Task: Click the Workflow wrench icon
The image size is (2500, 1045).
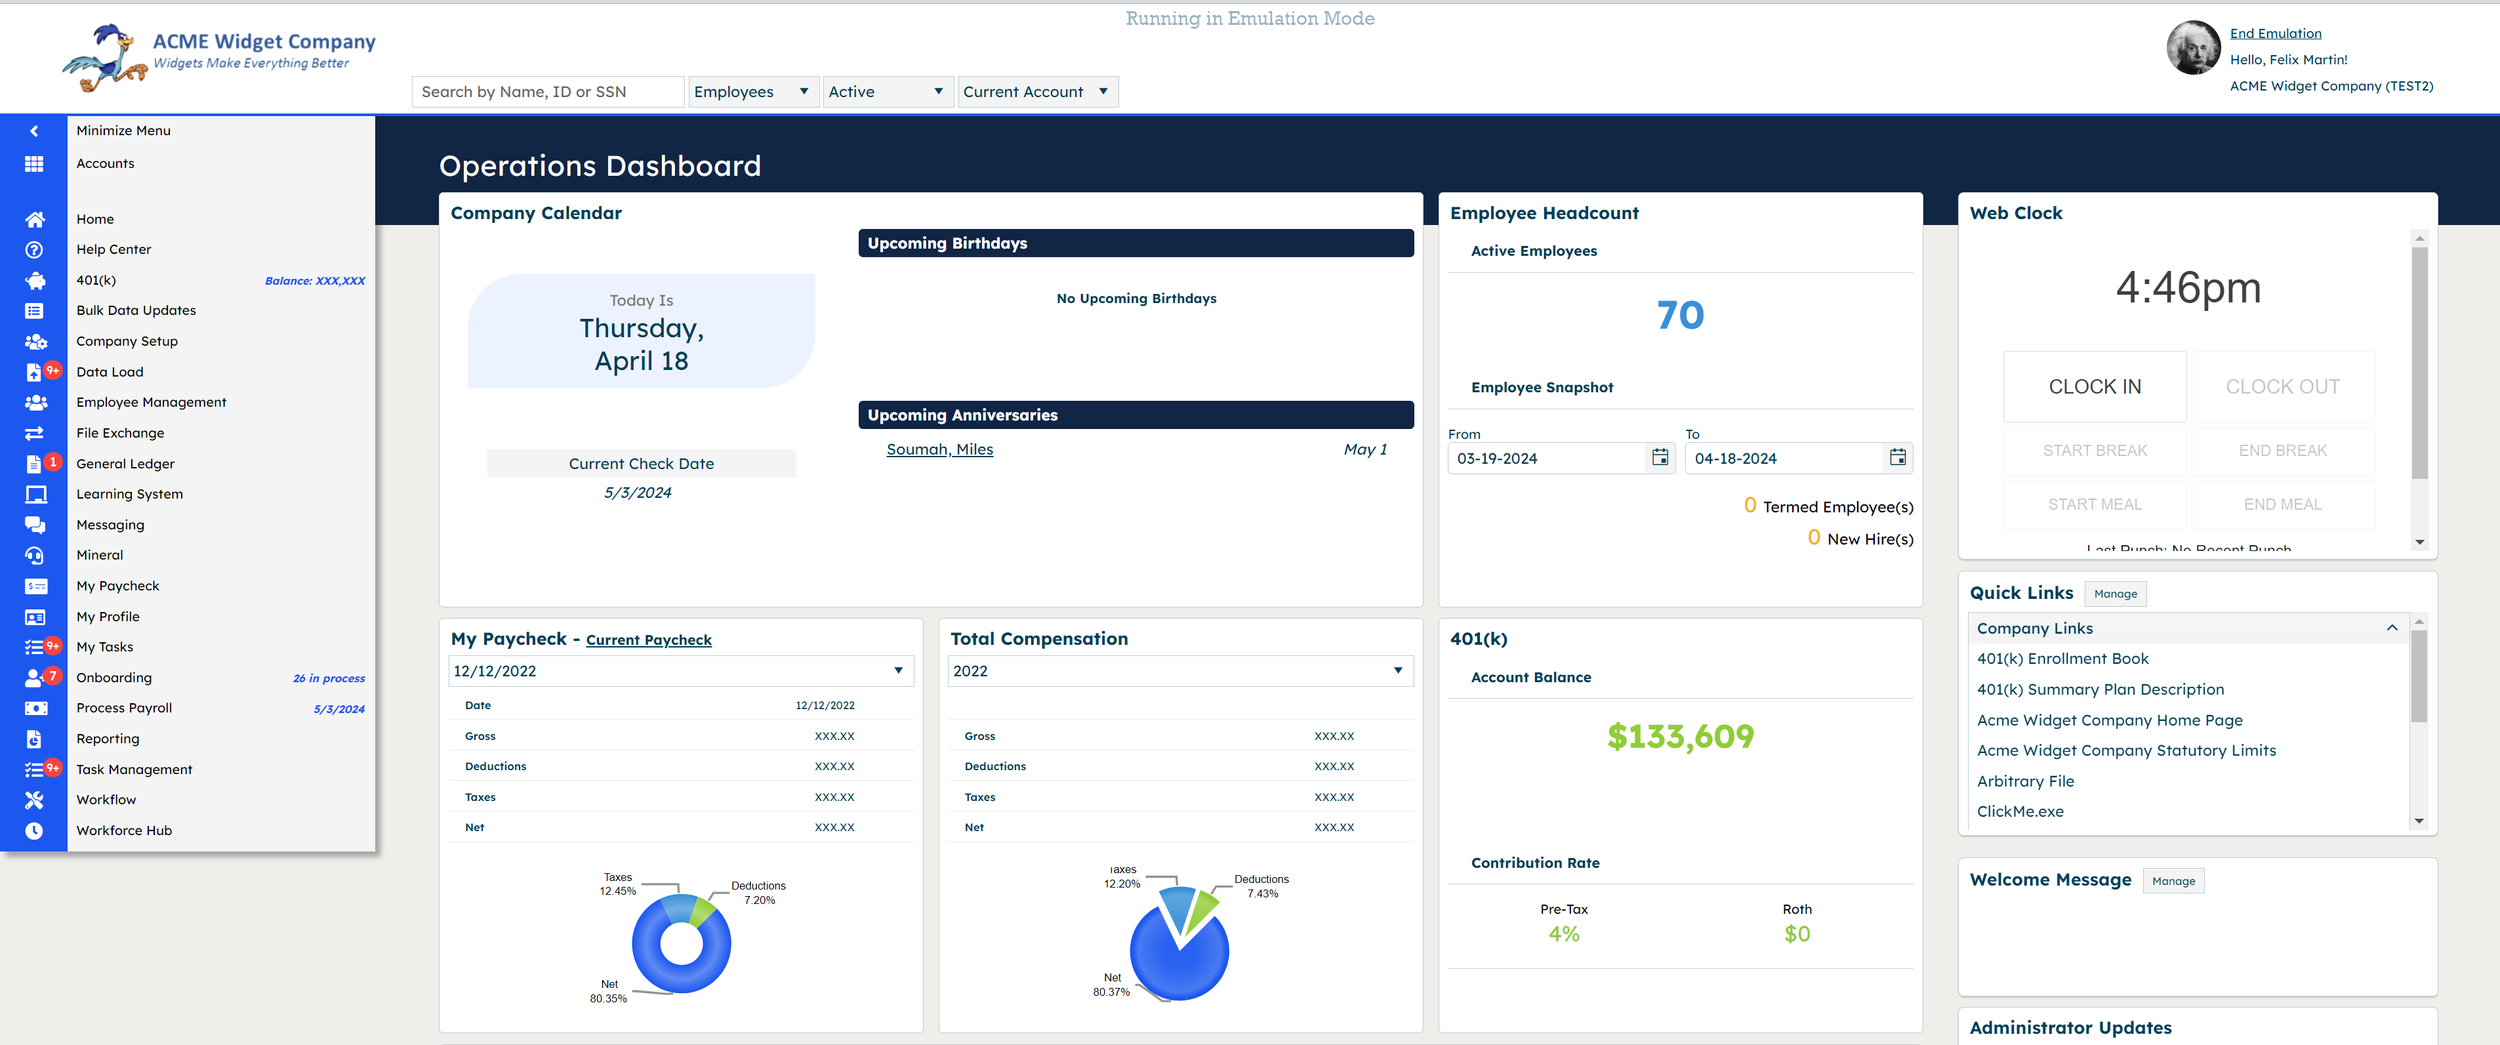Action: pos(35,799)
